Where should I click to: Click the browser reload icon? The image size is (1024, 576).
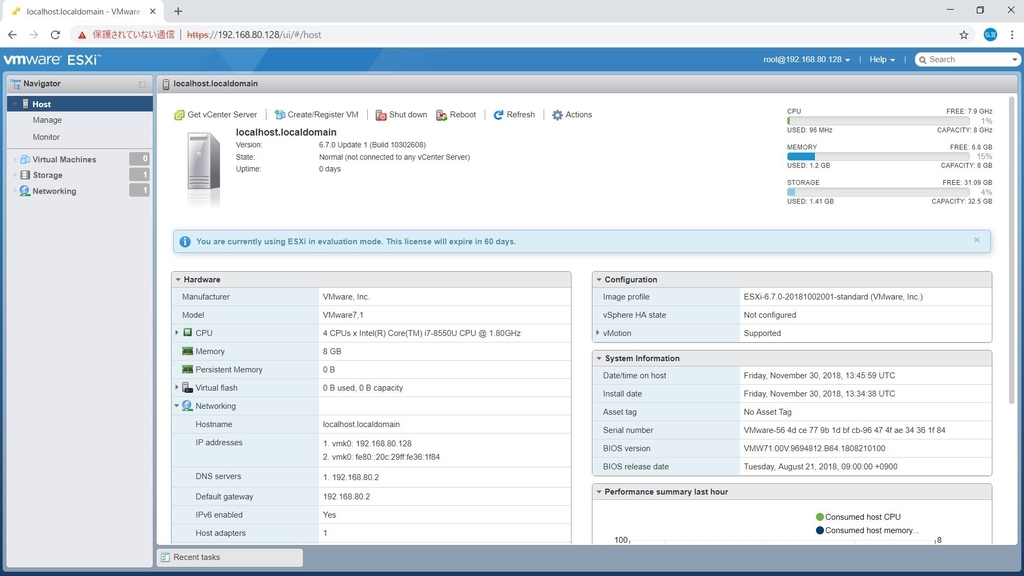pos(56,35)
